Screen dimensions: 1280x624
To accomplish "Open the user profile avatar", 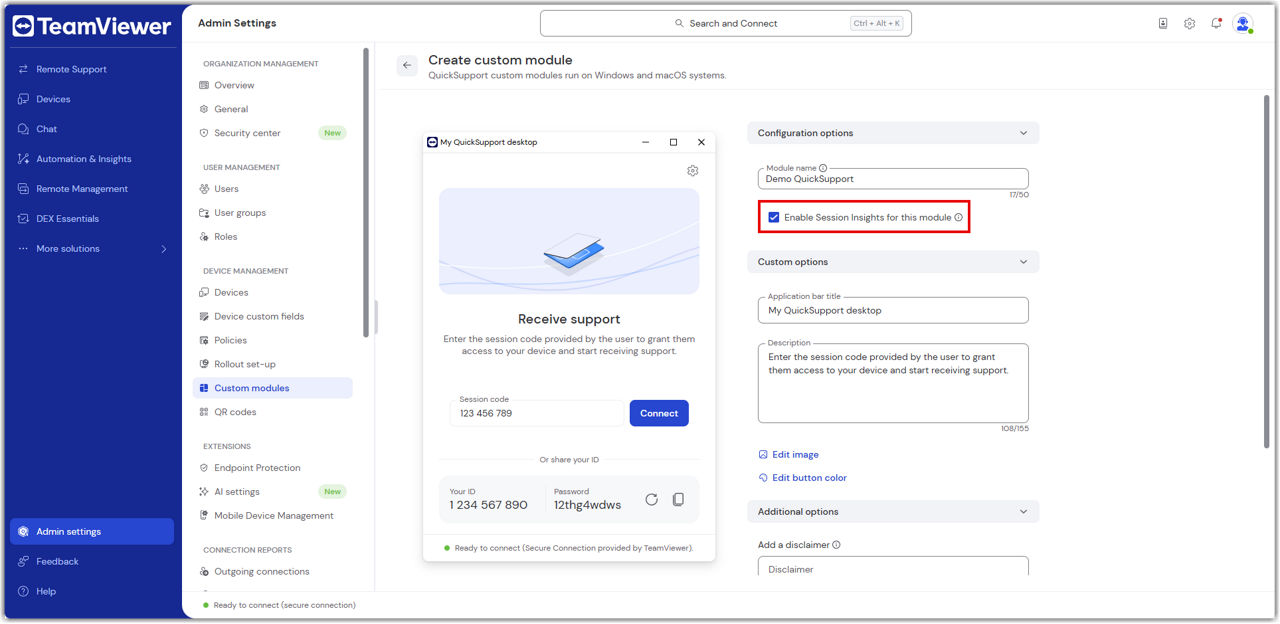I will [x=1243, y=23].
